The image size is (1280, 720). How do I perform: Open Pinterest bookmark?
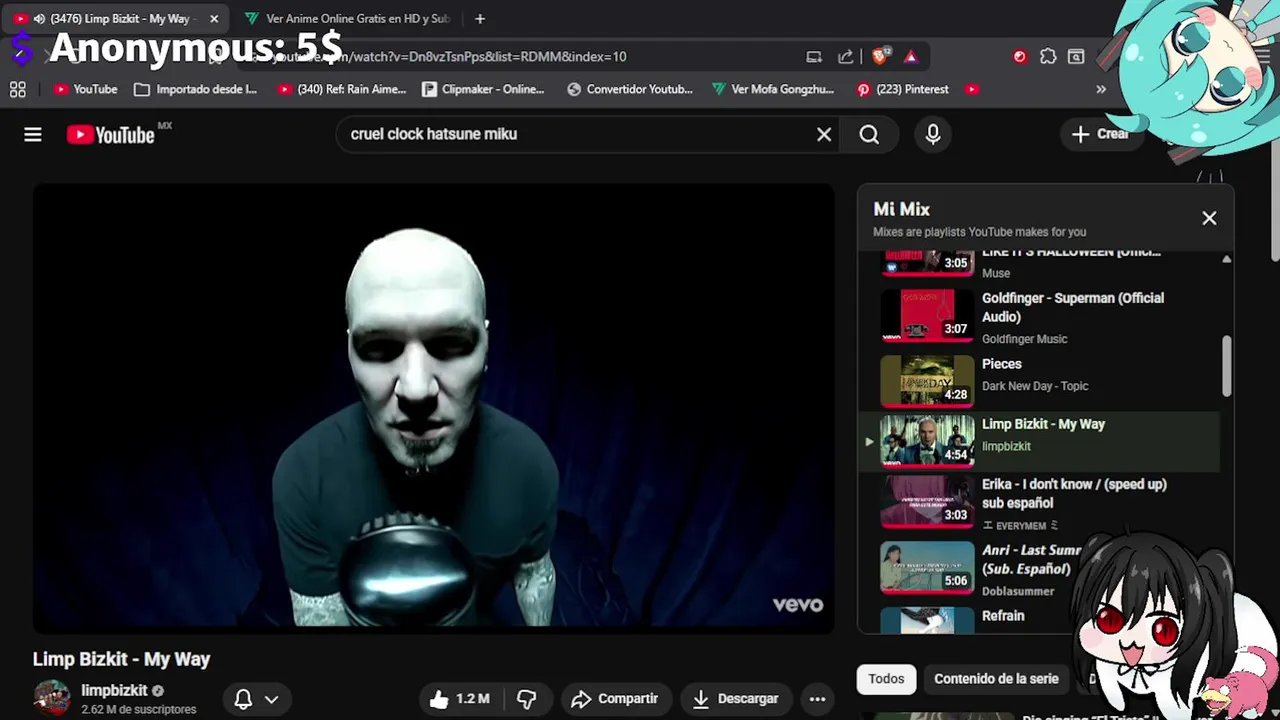903,89
